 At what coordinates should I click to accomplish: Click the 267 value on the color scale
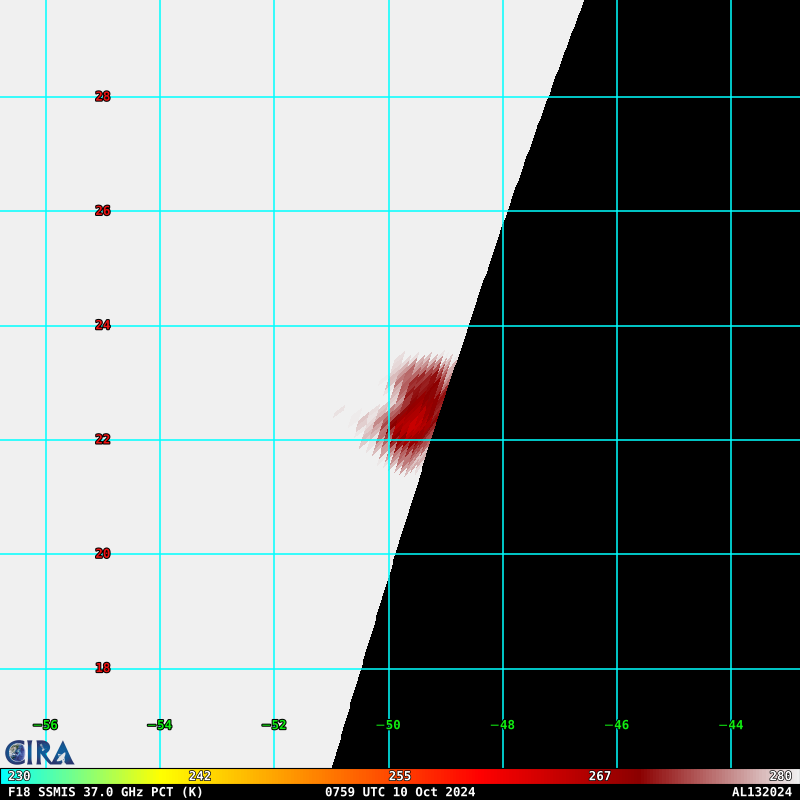[x=600, y=776]
